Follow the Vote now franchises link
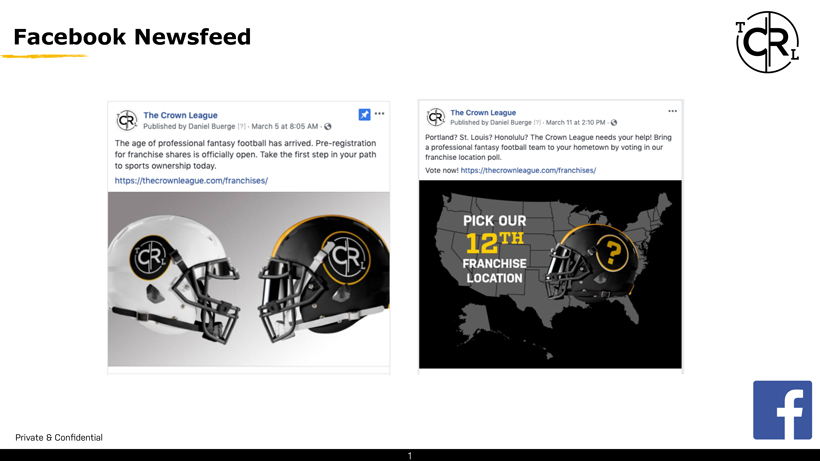Viewport: 820px width, 461px height. (528, 170)
